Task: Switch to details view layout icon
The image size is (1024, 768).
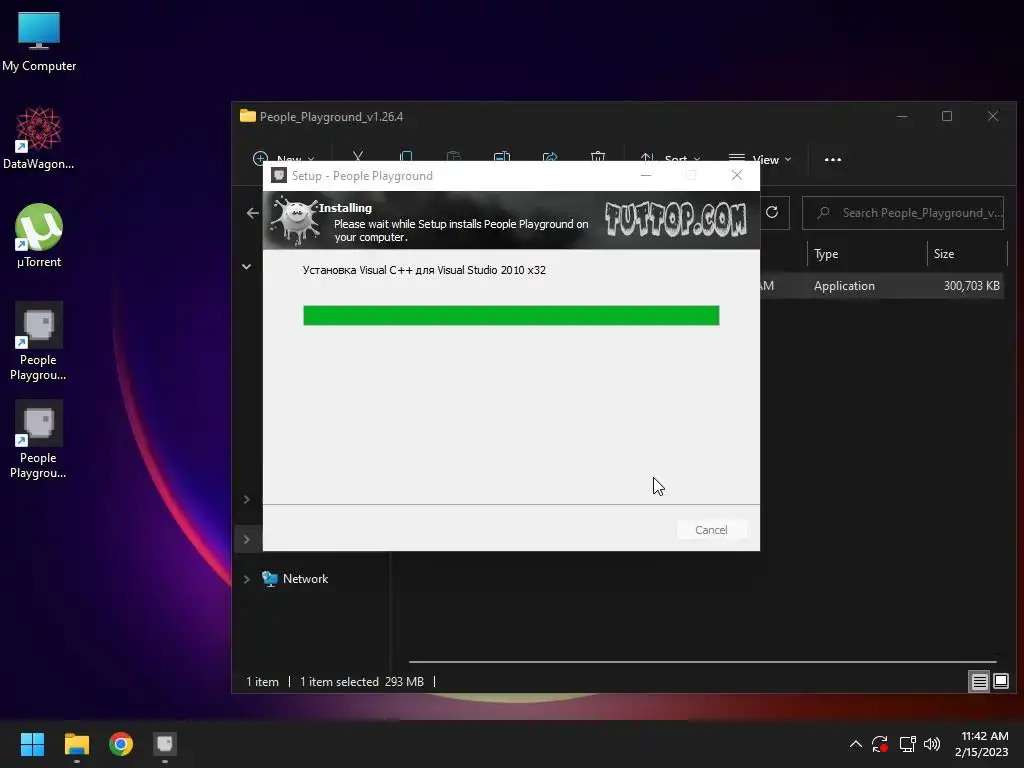Action: point(979,682)
